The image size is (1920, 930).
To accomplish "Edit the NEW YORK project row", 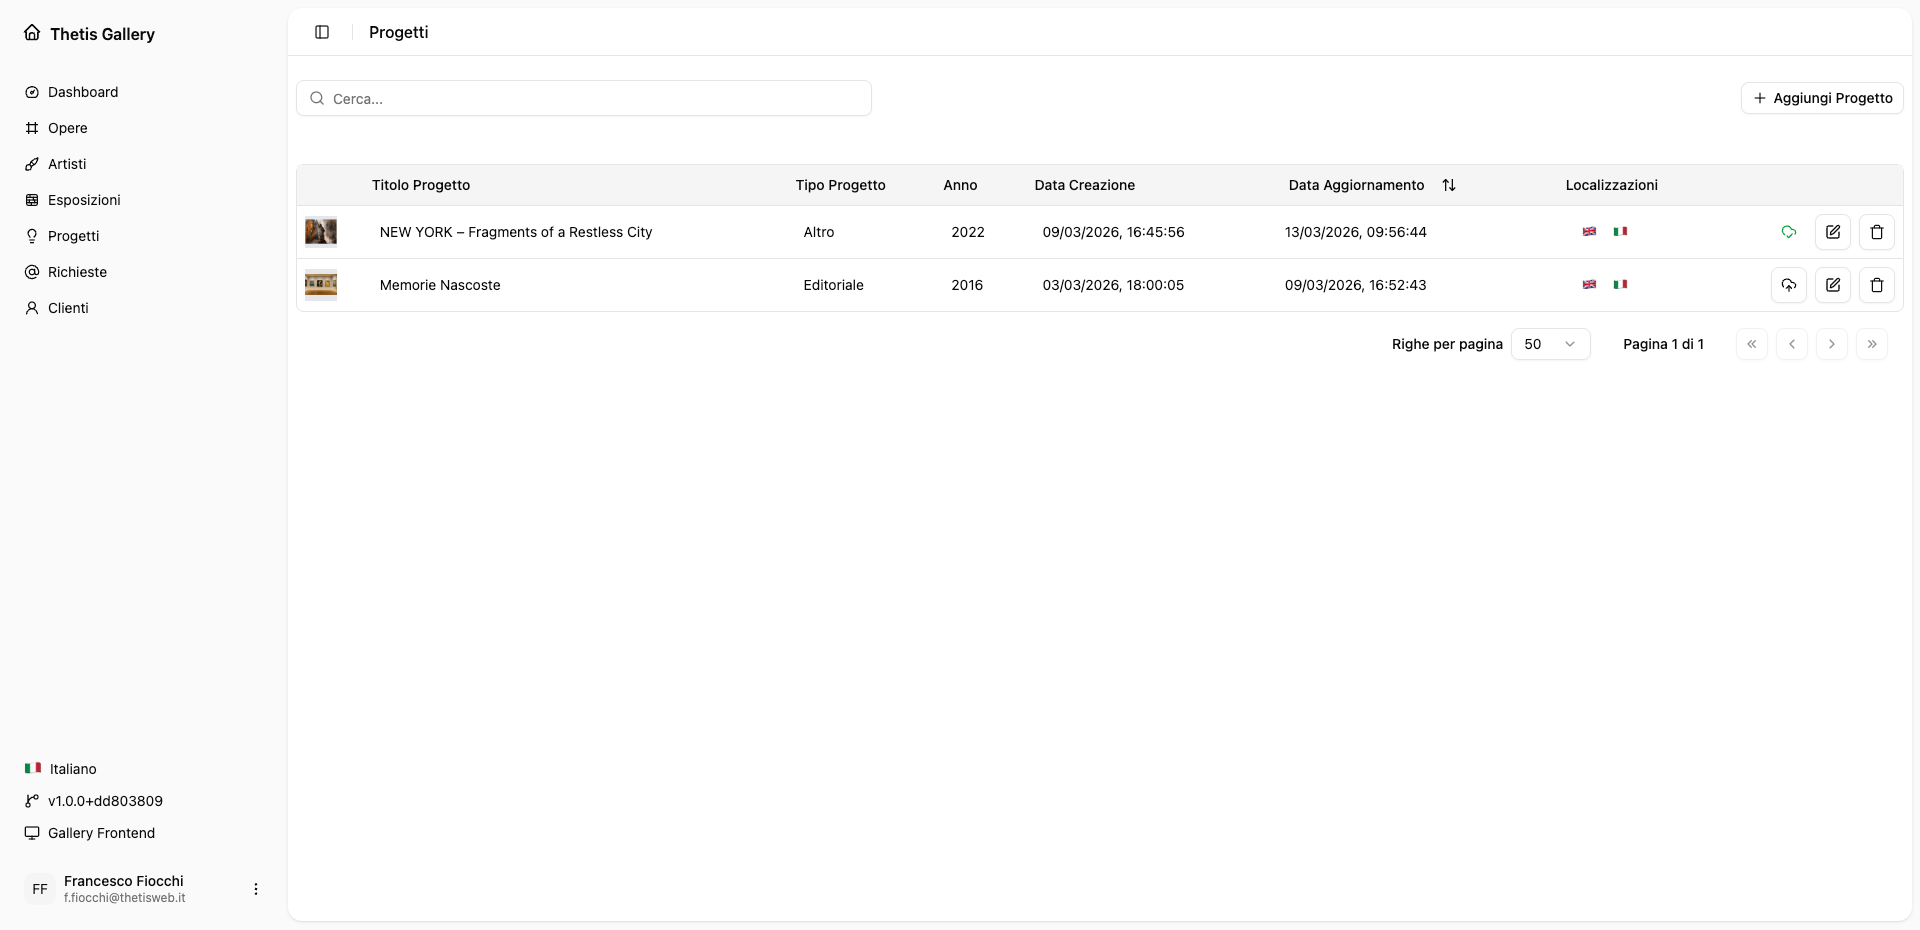I will 1832,232.
